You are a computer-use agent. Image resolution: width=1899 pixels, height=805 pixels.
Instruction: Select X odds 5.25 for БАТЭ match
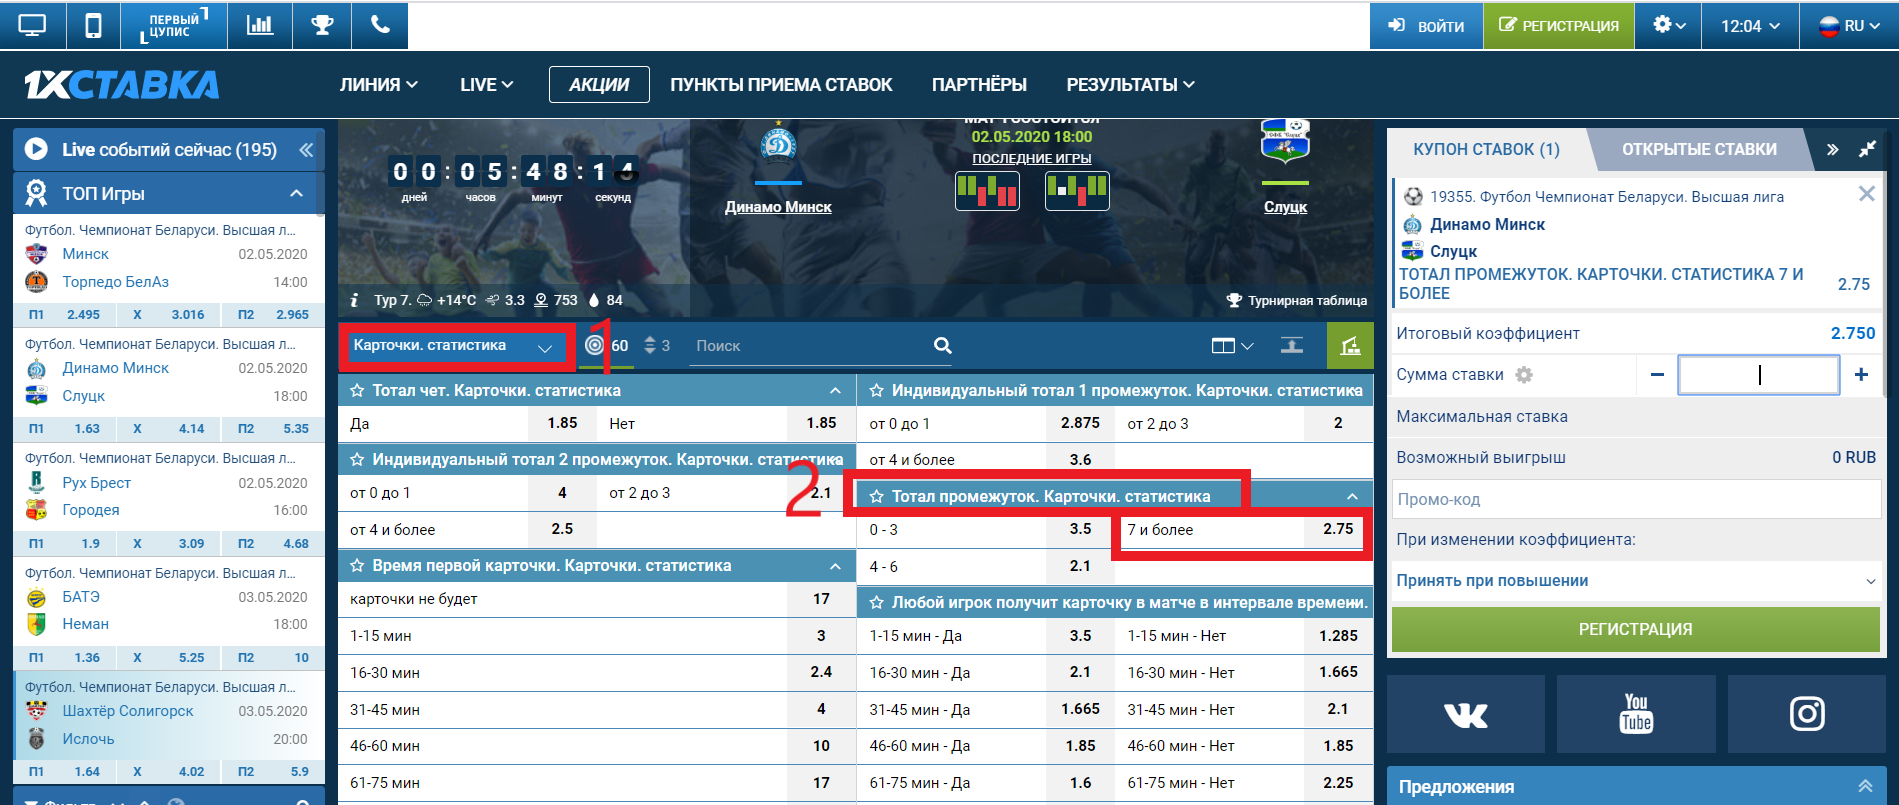click(170, 657)
